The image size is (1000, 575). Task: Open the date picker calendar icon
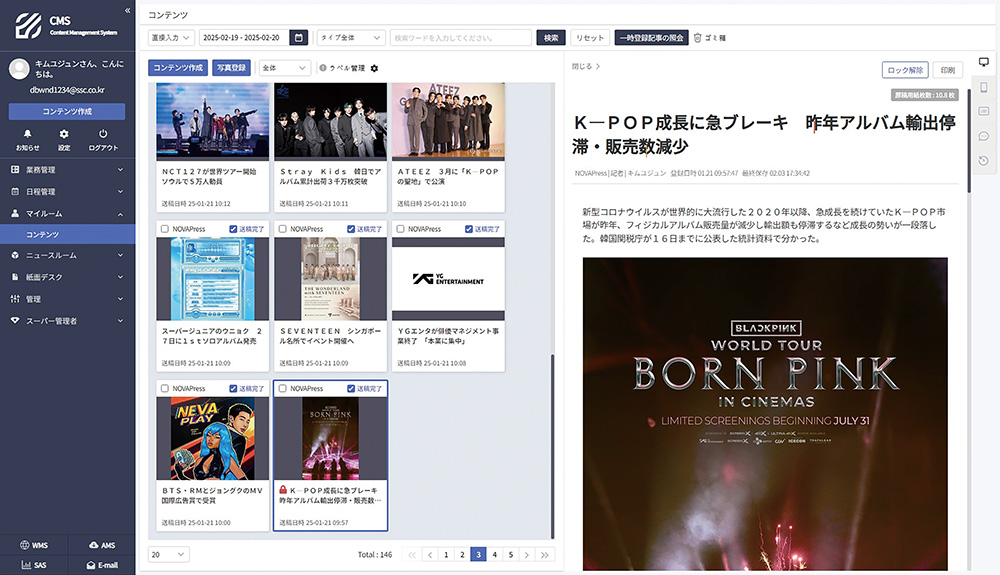tap(298, 38)
